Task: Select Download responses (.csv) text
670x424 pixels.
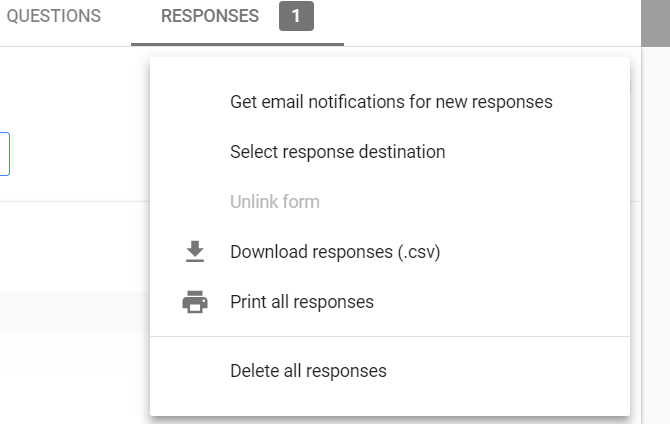Action: click(335, 252)
